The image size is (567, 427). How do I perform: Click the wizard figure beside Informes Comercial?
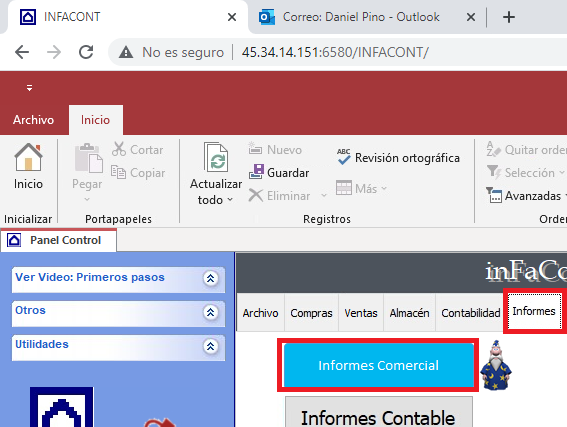[x=495, y=365]
